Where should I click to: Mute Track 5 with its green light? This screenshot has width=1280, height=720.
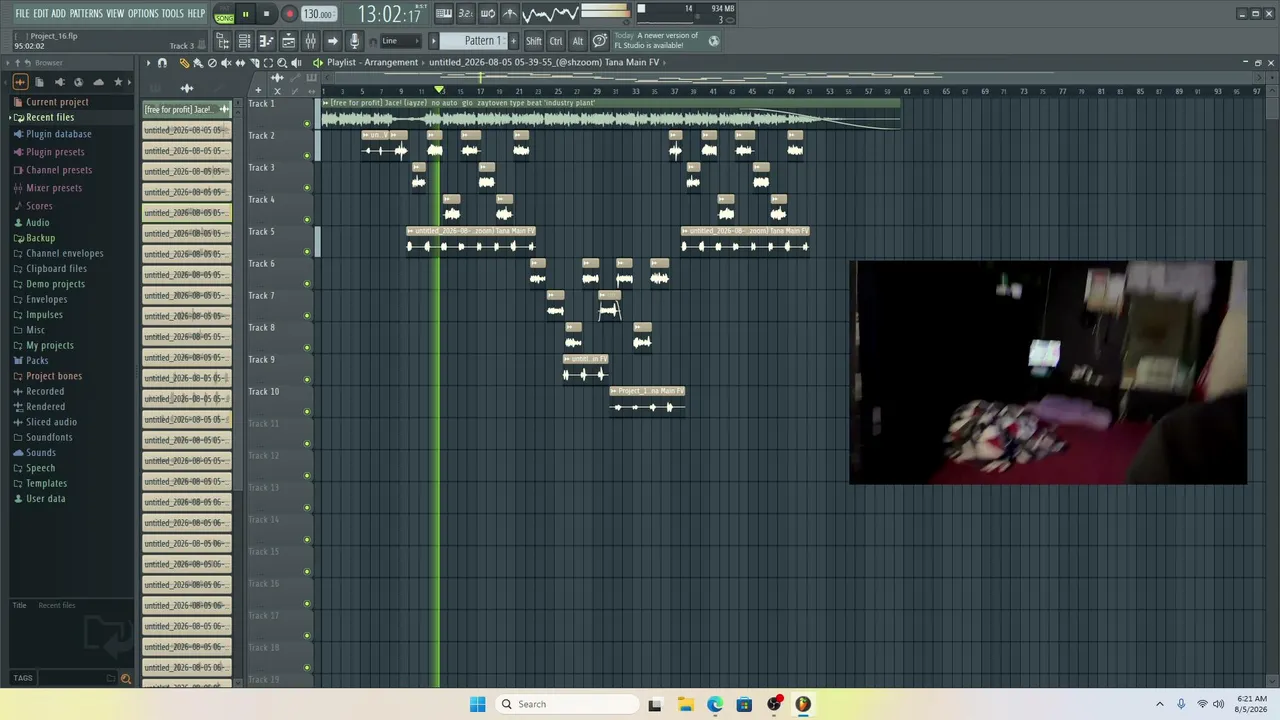click(x=307, y=252)
